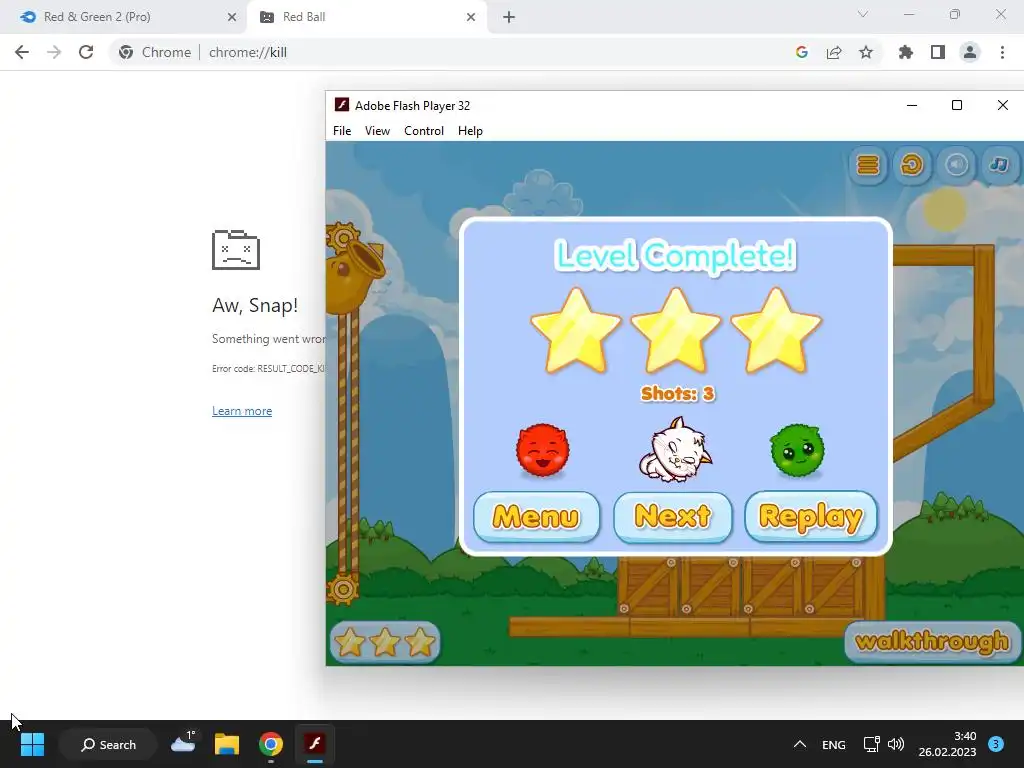
Task: Click the "Aw, Snap!" heading
Action: [255, 305]
